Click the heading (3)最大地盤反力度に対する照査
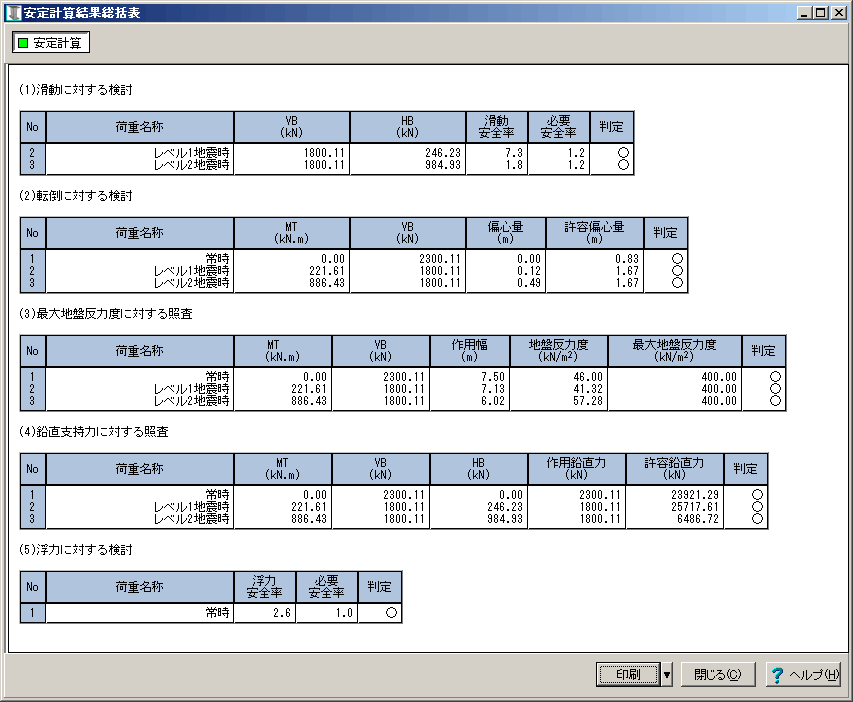 106,314
